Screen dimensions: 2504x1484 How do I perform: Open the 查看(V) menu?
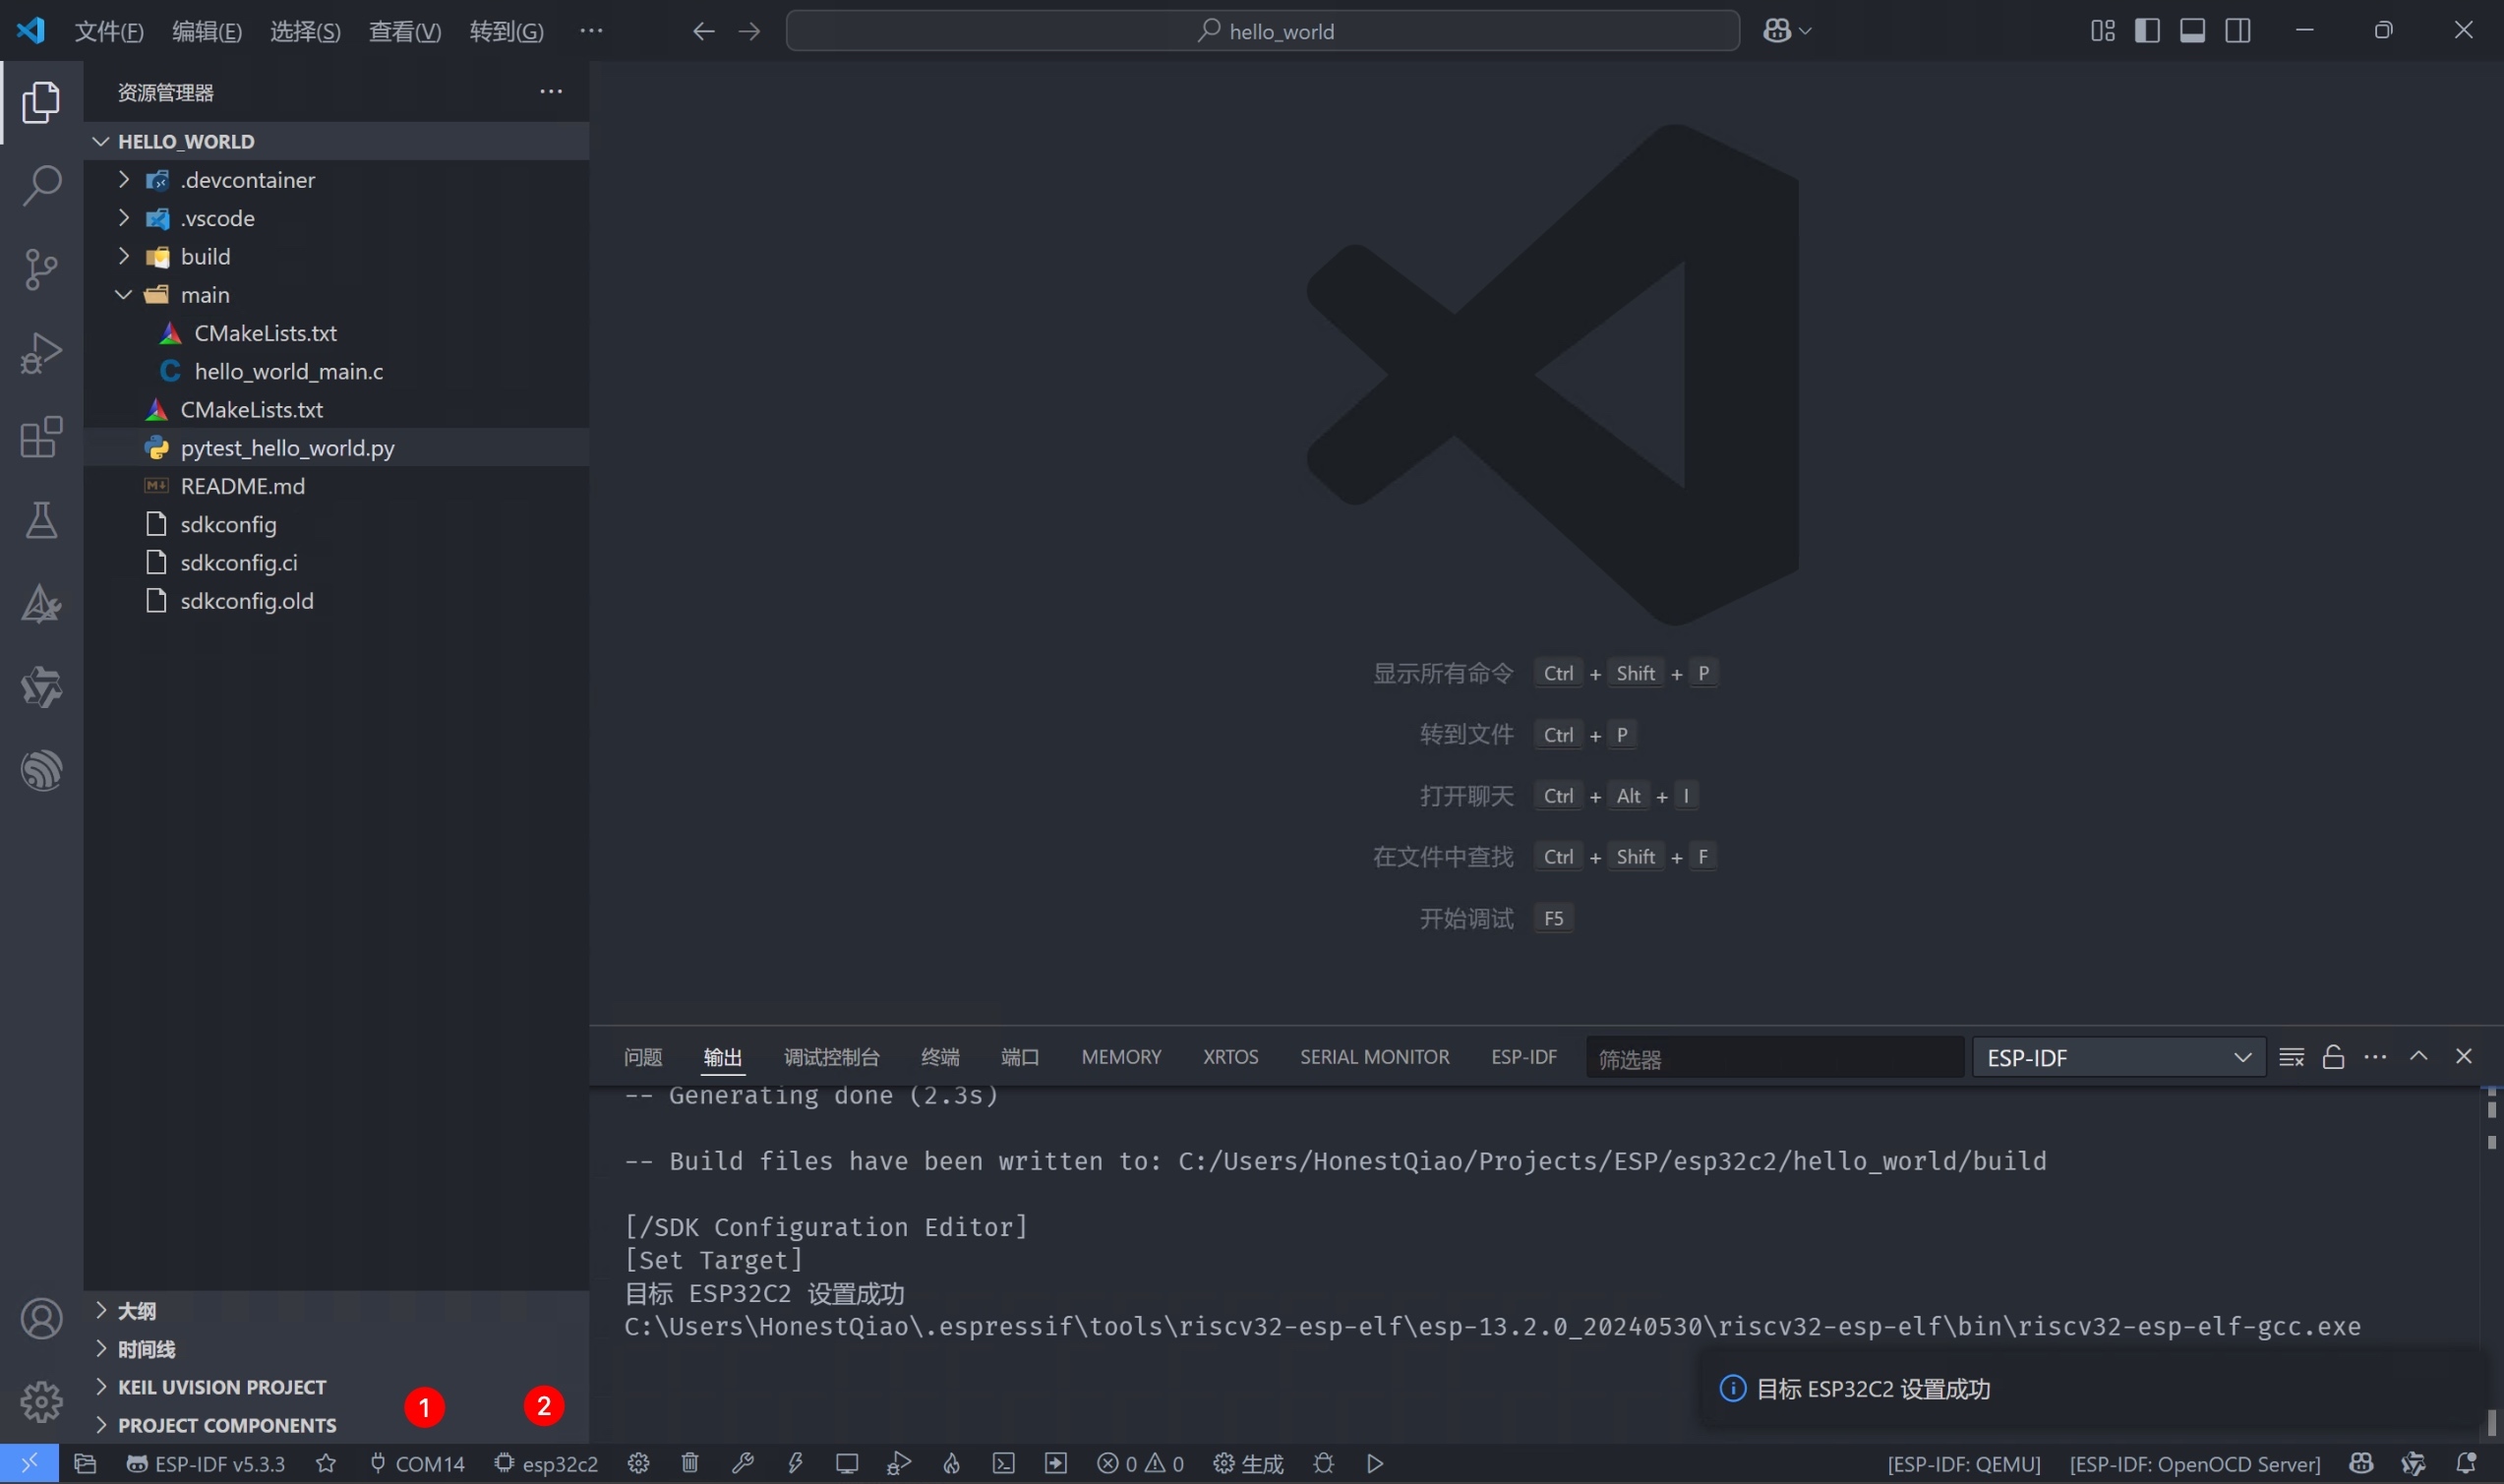(x=404, y=31)
